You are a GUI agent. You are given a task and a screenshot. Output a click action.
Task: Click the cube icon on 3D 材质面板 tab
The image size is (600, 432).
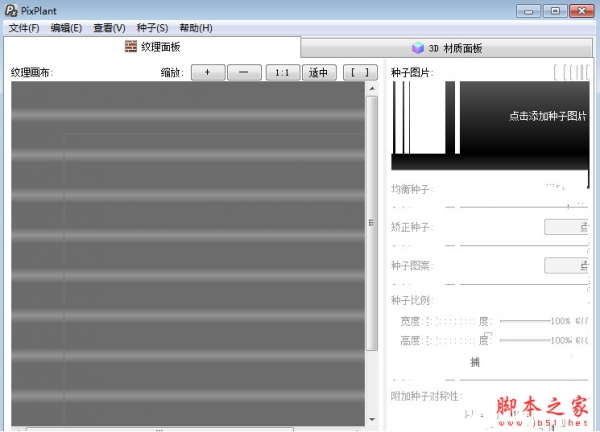tap(418, 48)
